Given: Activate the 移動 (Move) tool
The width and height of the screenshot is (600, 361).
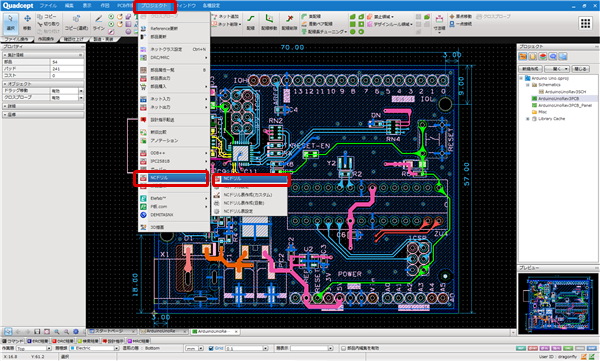Looking at the screenshot, I should (x=27, y=23).
